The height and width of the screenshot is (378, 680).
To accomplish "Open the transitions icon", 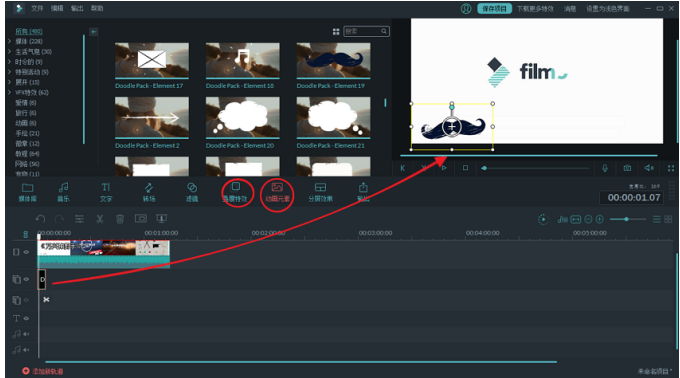I will click(x=149, y=192).
